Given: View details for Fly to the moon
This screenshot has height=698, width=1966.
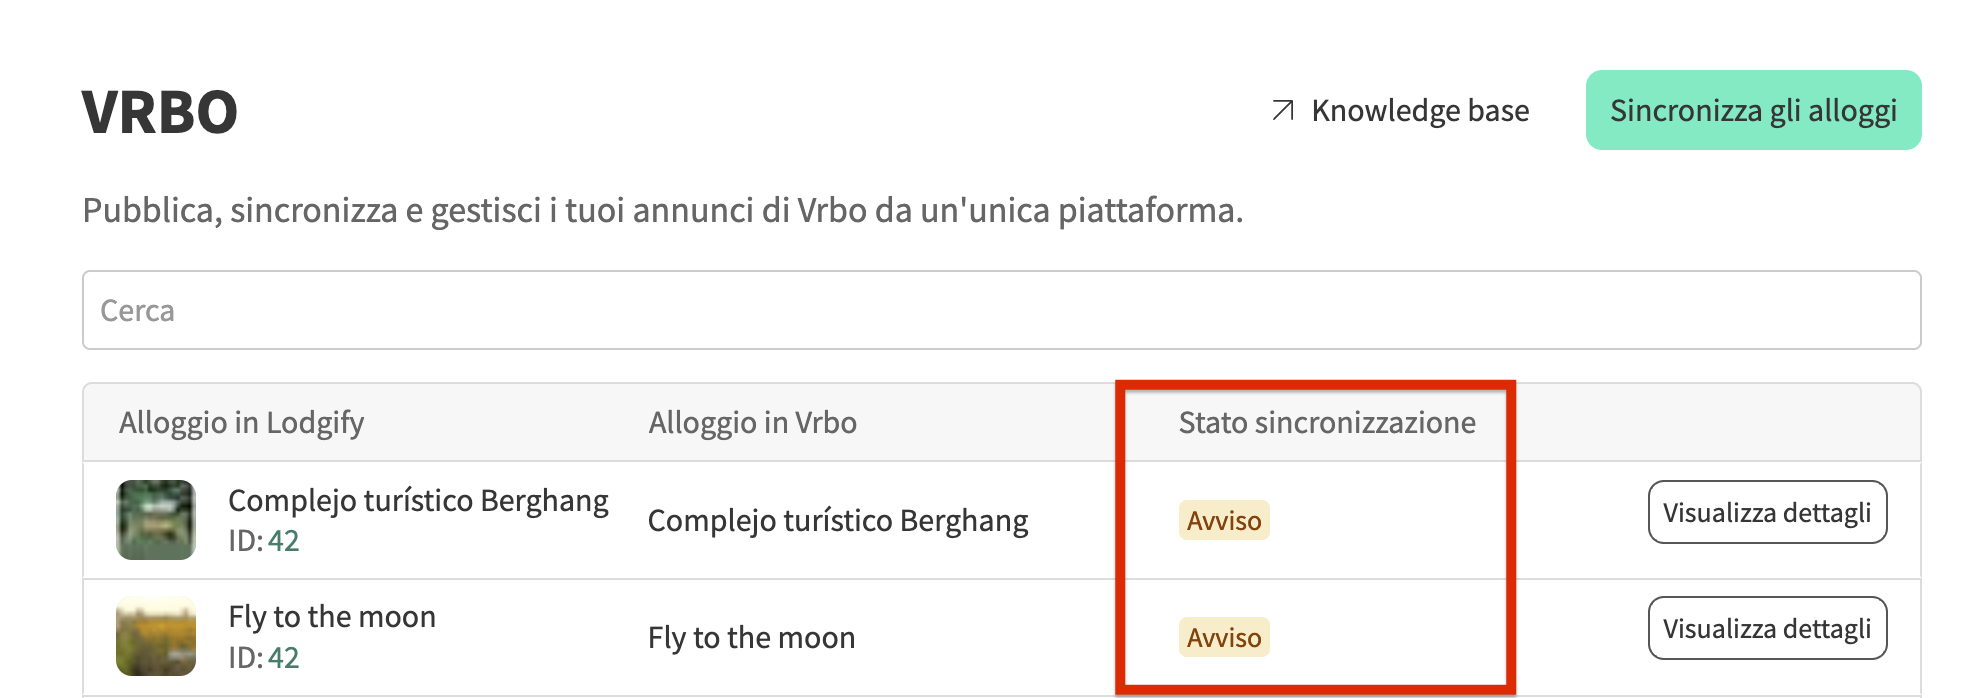Looking at the screenshot, I should 1766,628.
